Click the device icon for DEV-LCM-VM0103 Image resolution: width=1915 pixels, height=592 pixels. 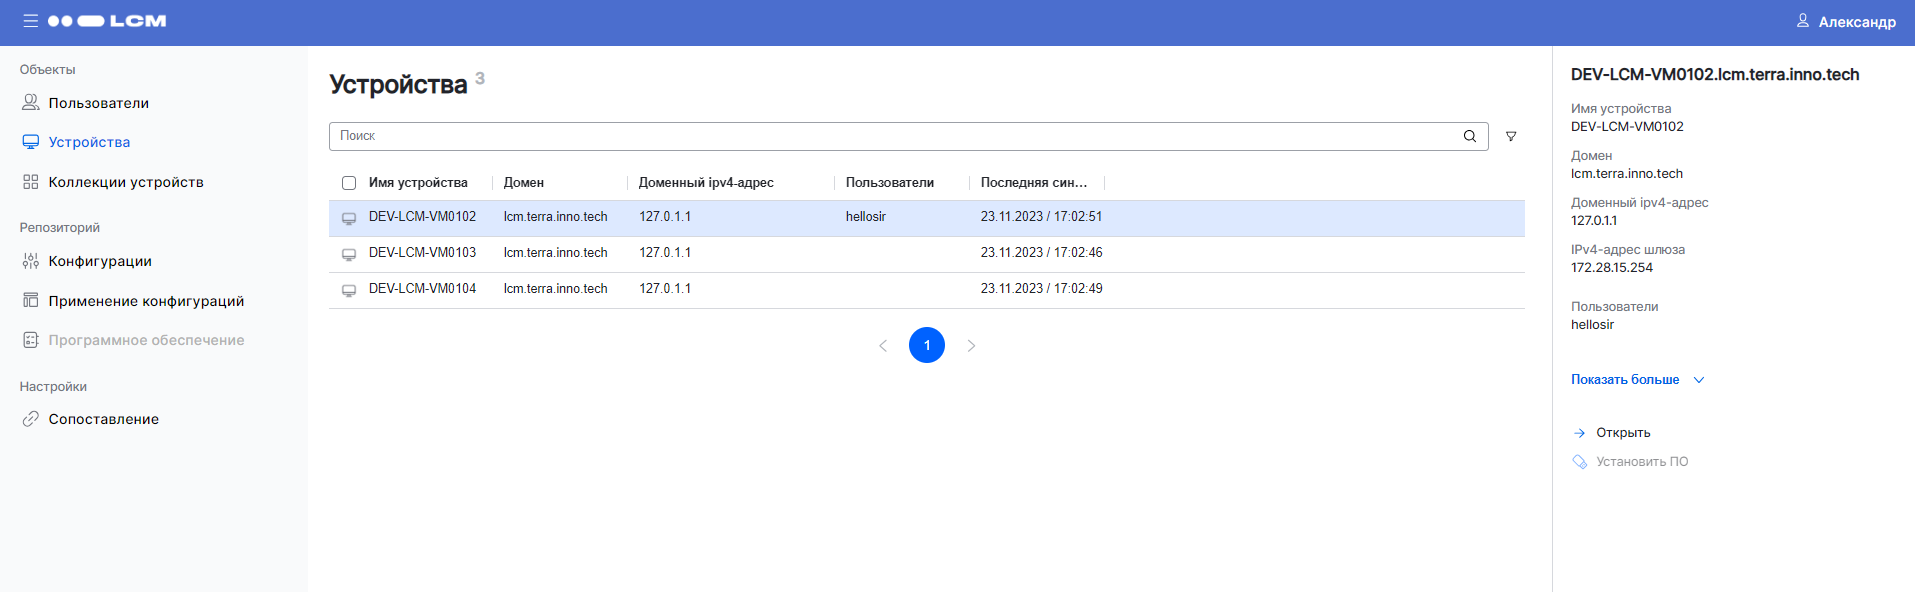pyautogui.click(x=349, y=254)
